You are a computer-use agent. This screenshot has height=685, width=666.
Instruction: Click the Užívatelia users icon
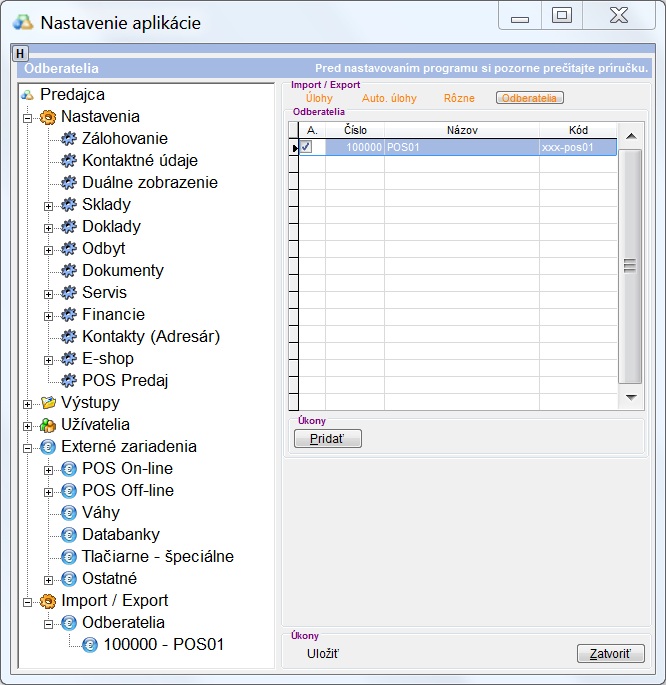pos(47,425)
